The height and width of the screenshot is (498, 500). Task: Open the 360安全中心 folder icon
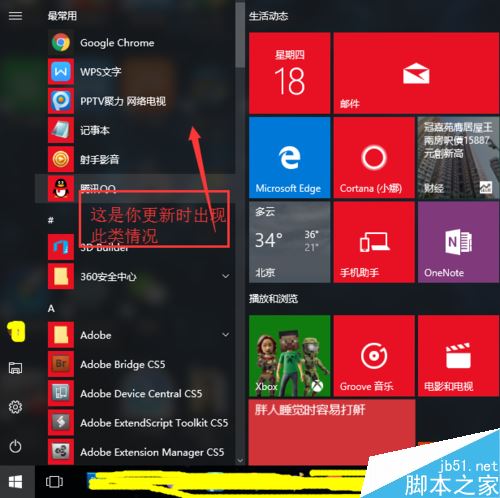pos(61,276)
